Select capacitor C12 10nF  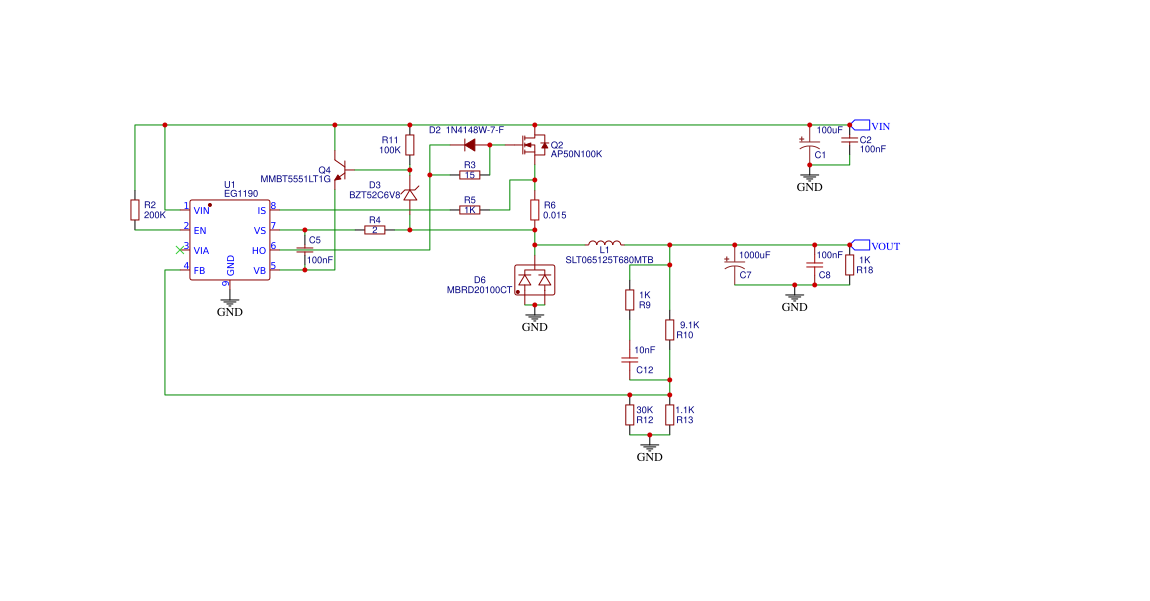[629, 359]
